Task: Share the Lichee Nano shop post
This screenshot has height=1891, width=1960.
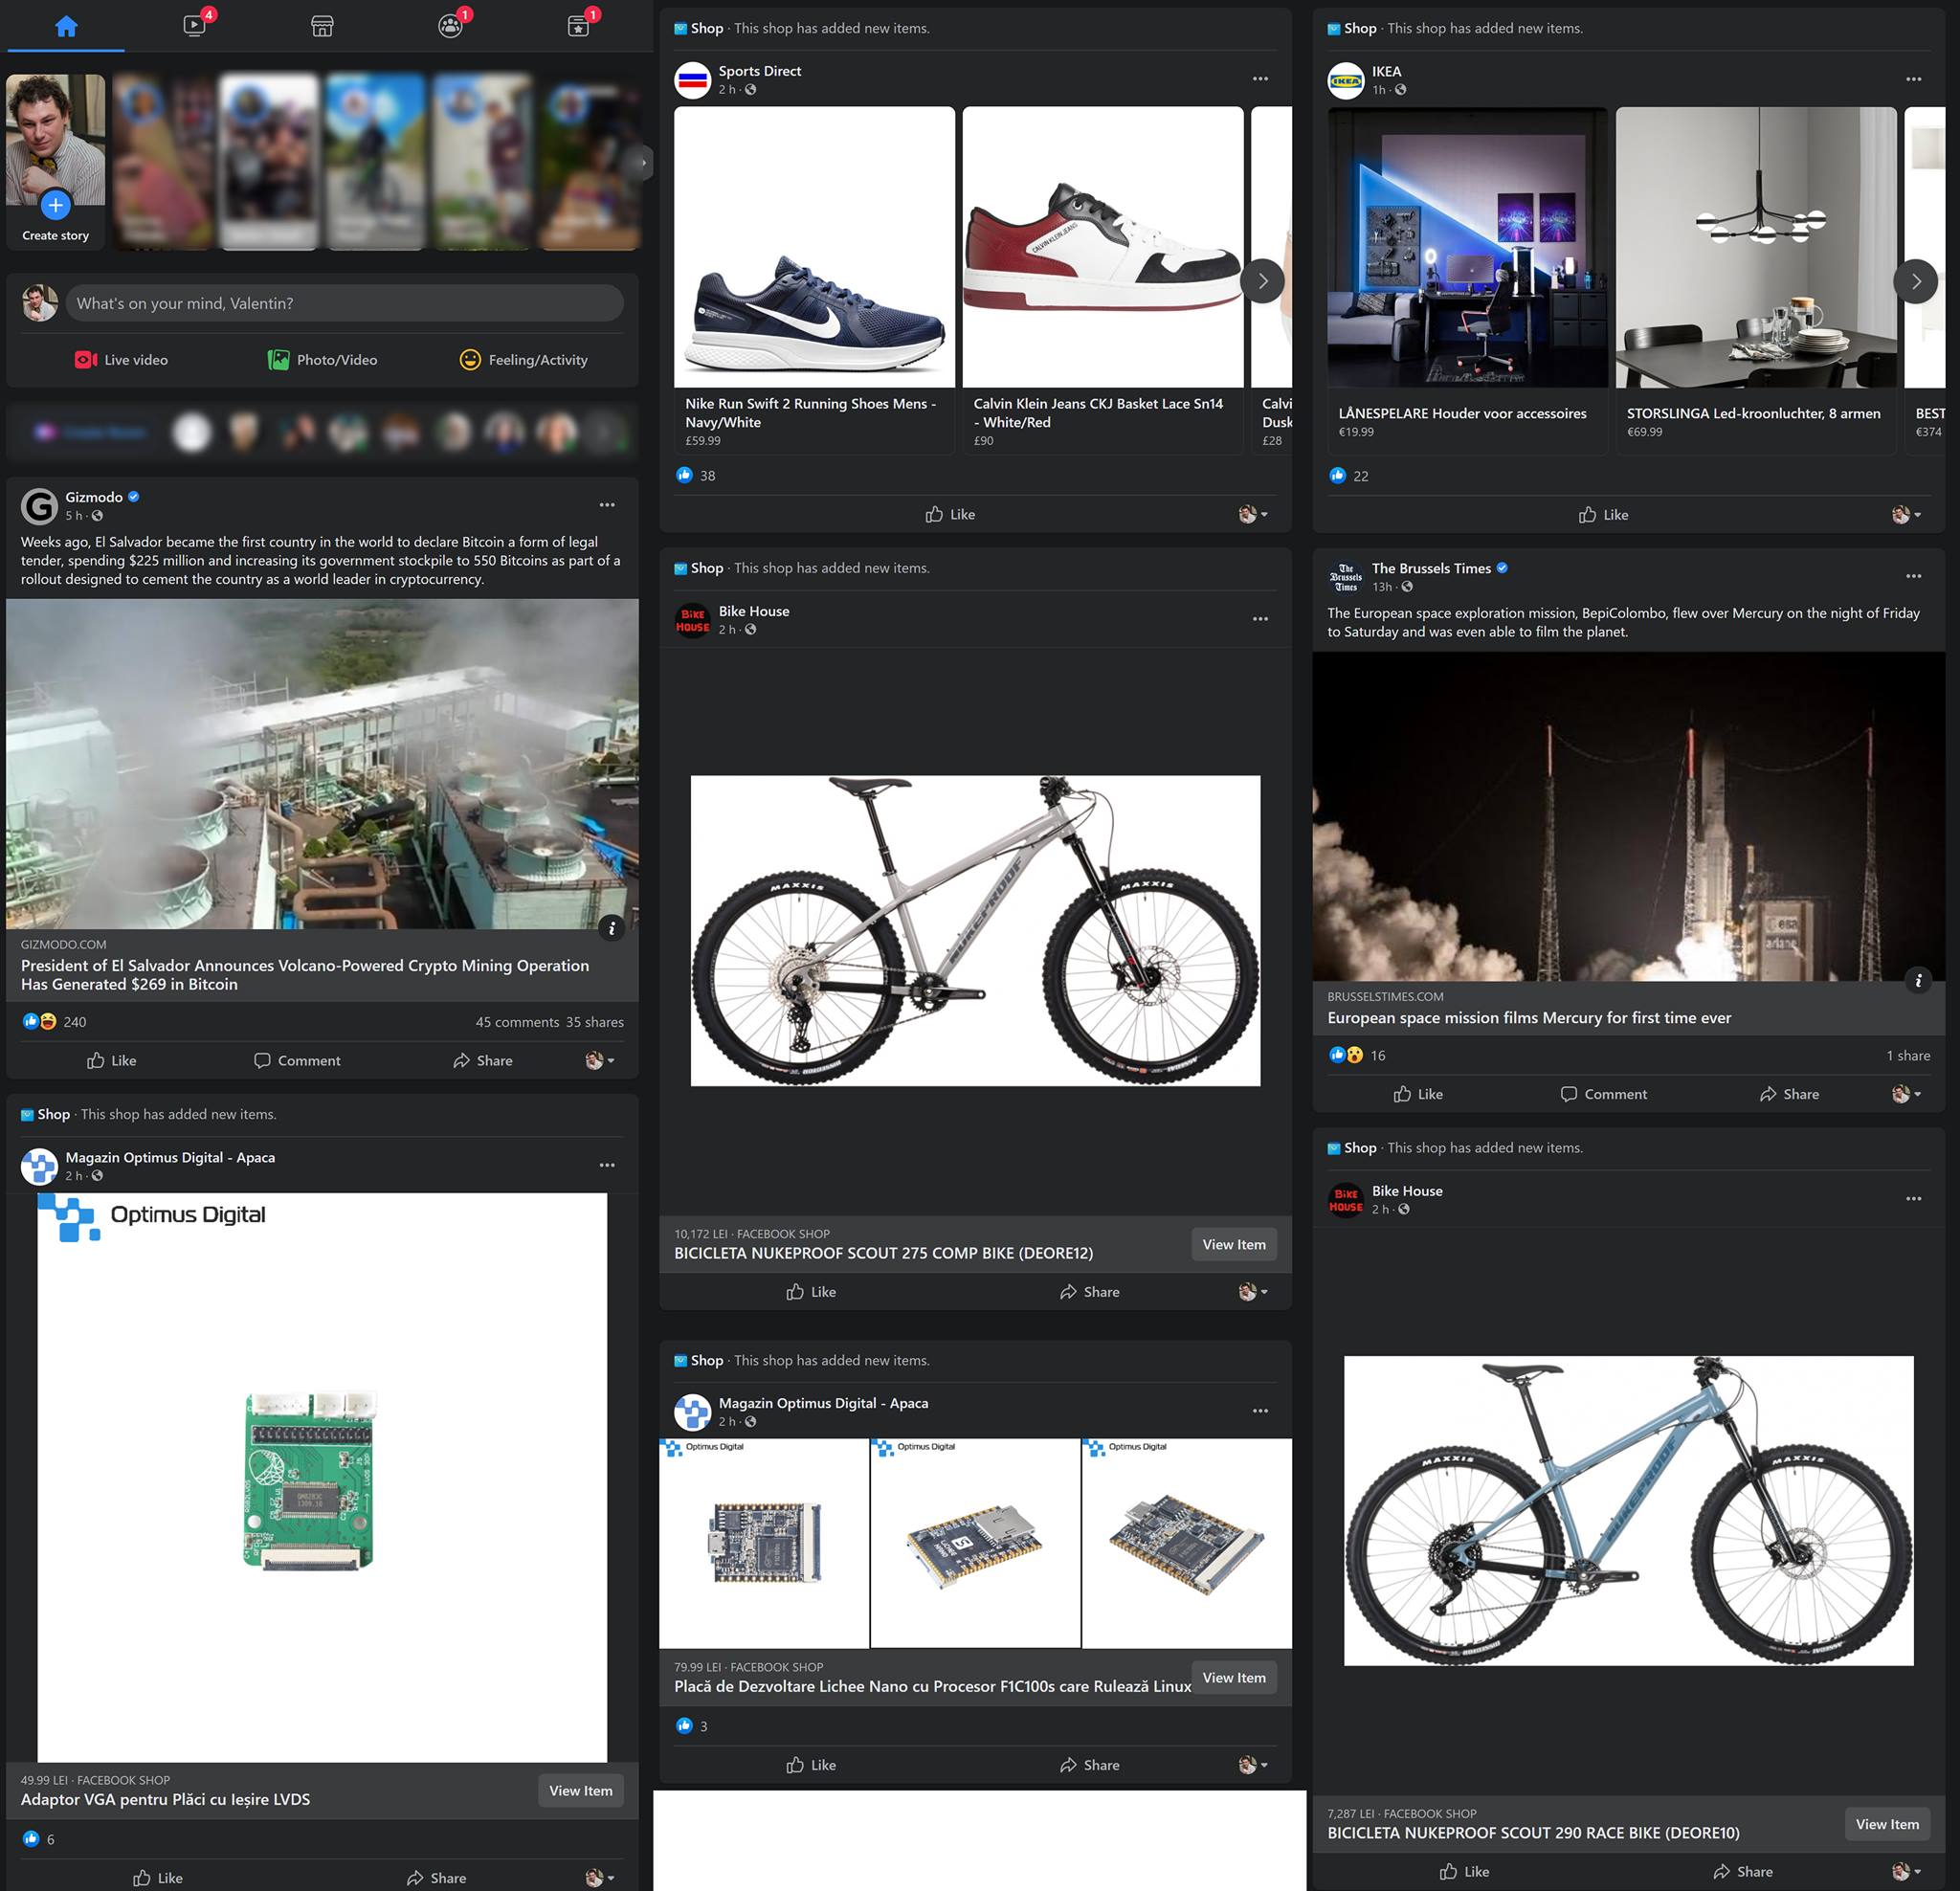Action: (1090, 1765)
